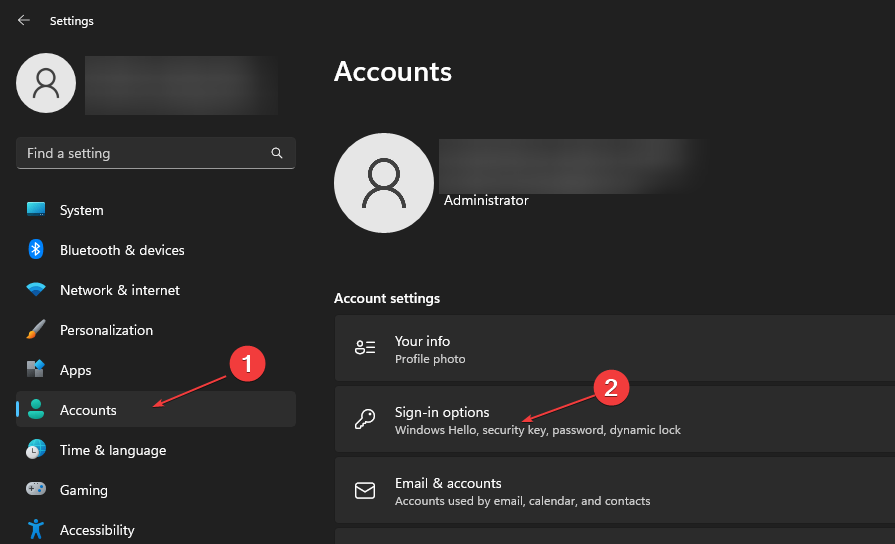Click the Wi-Fi icon for Network & internet

coord(36,290)
